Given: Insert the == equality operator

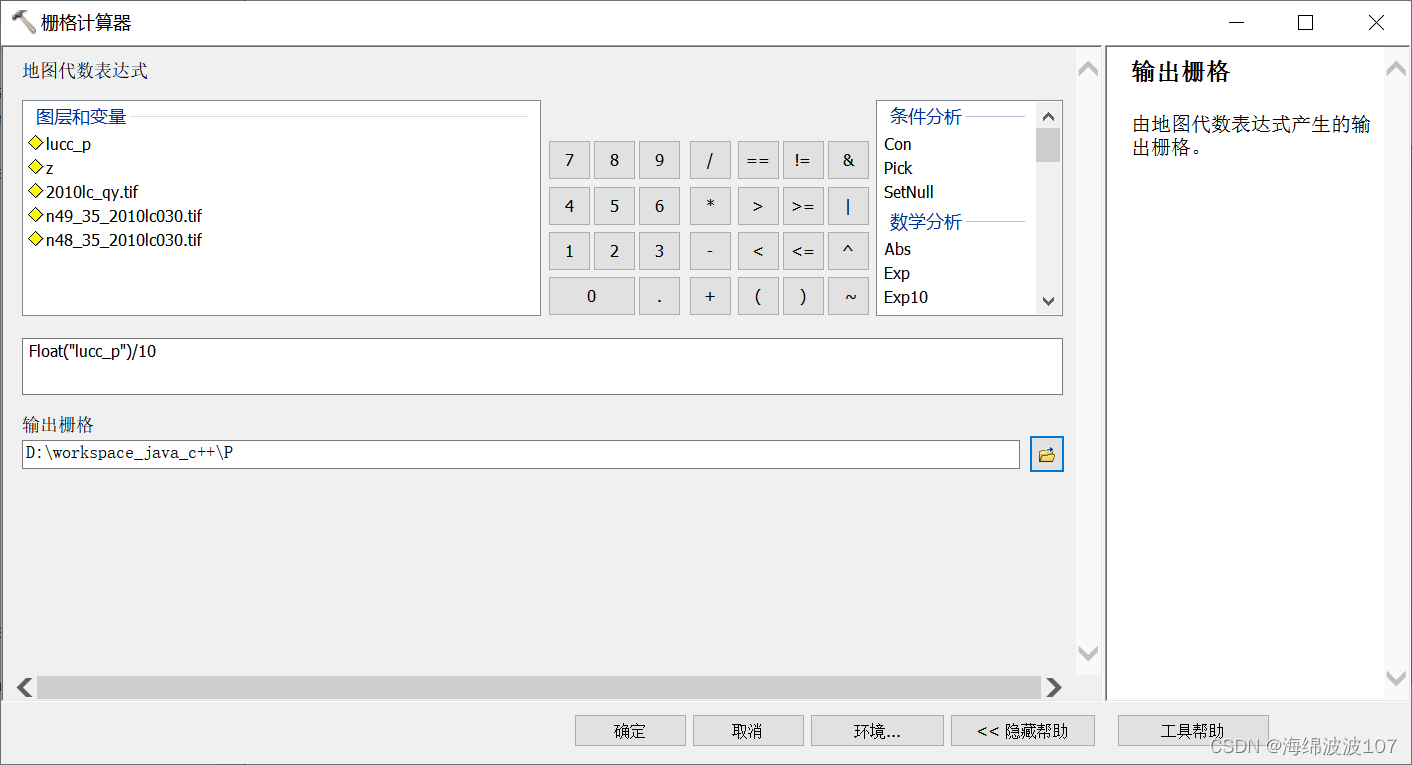Looking at the screenshot, I should (x=758, y=160).
